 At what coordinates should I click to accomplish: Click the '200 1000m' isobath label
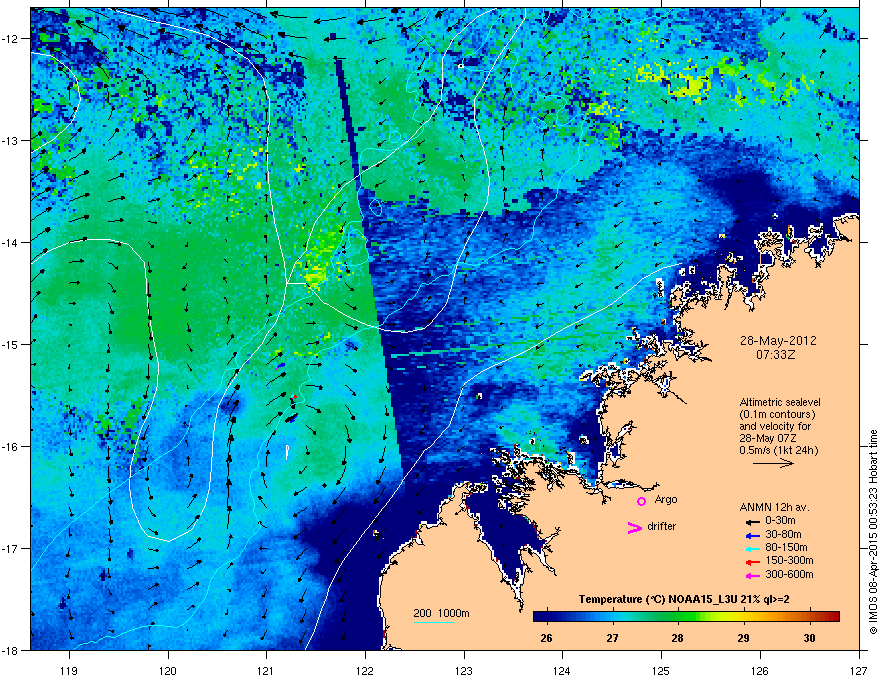[441, 613]
